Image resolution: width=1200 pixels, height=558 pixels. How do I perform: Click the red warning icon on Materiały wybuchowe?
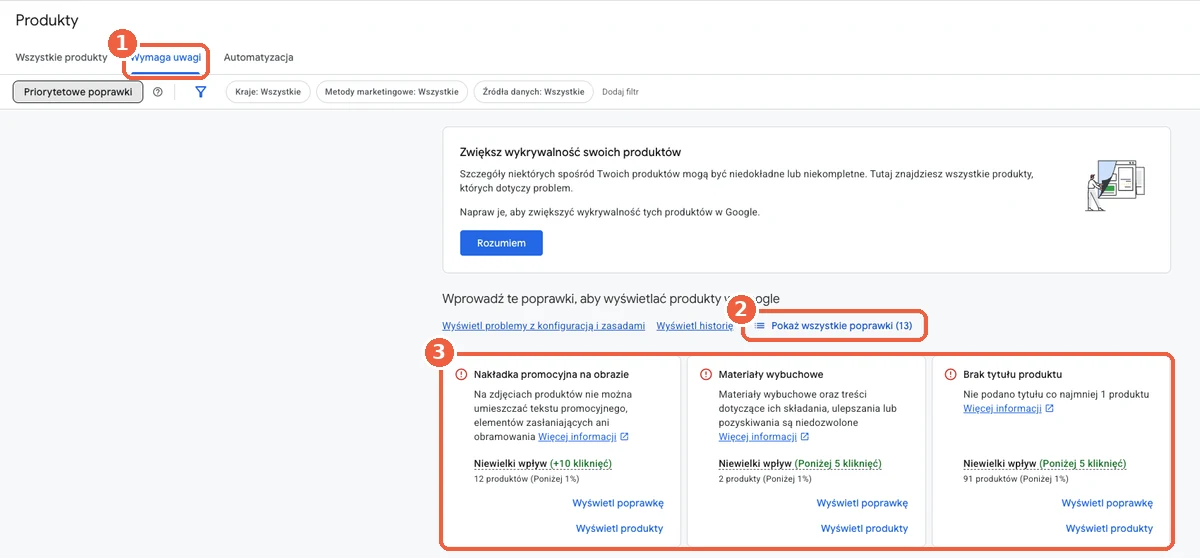pos(706,374)
